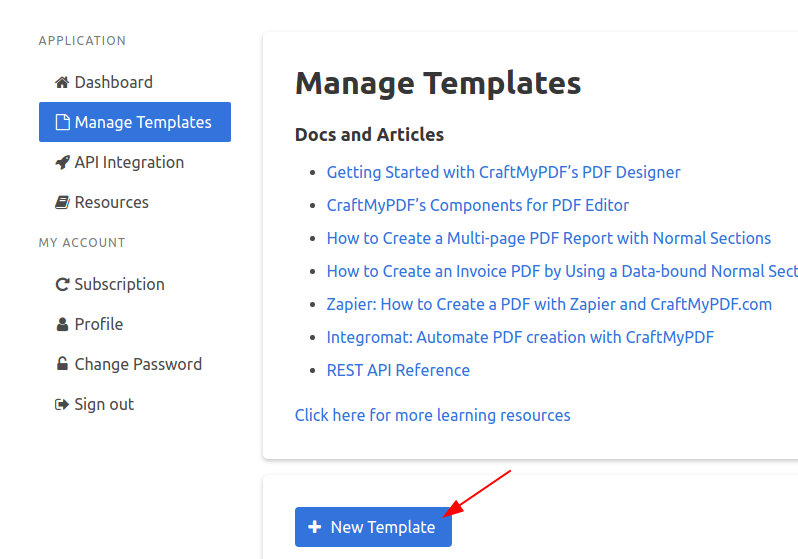Image resolution: width=798 pixels, height=559 pixels.
Task: Click the Resources book icon
Action: tap(62, 203)
